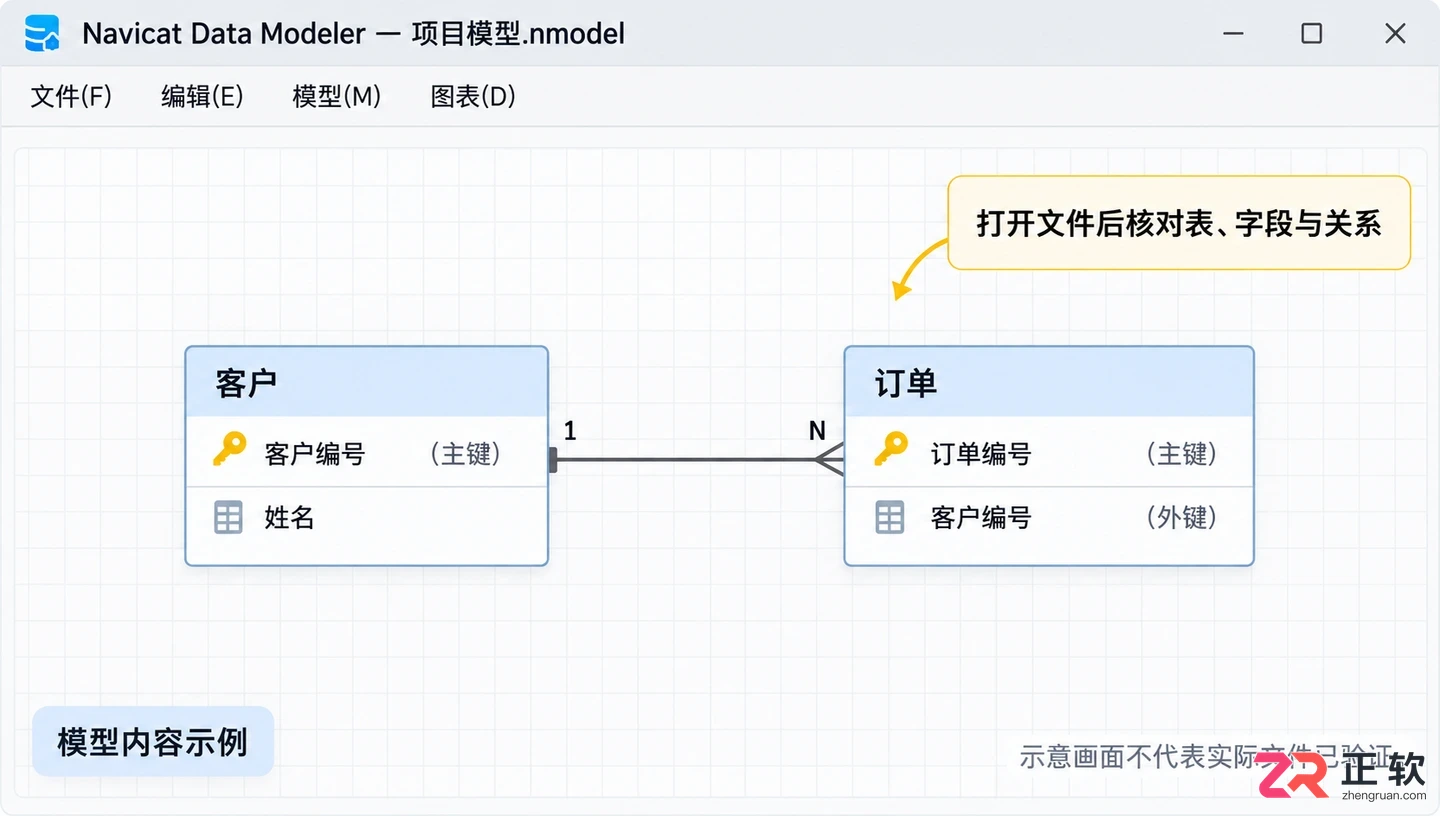Click the column icon in the 订单 table's 客户编号 row
The width and height of the screenshot is (1440, 816).
pos(890,518)
